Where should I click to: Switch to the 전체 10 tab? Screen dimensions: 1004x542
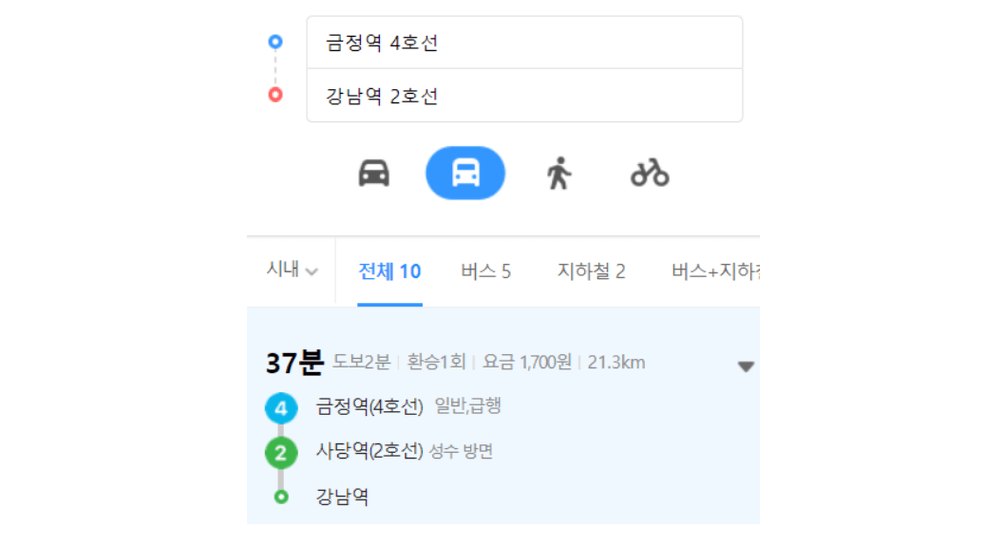point(389,272)
